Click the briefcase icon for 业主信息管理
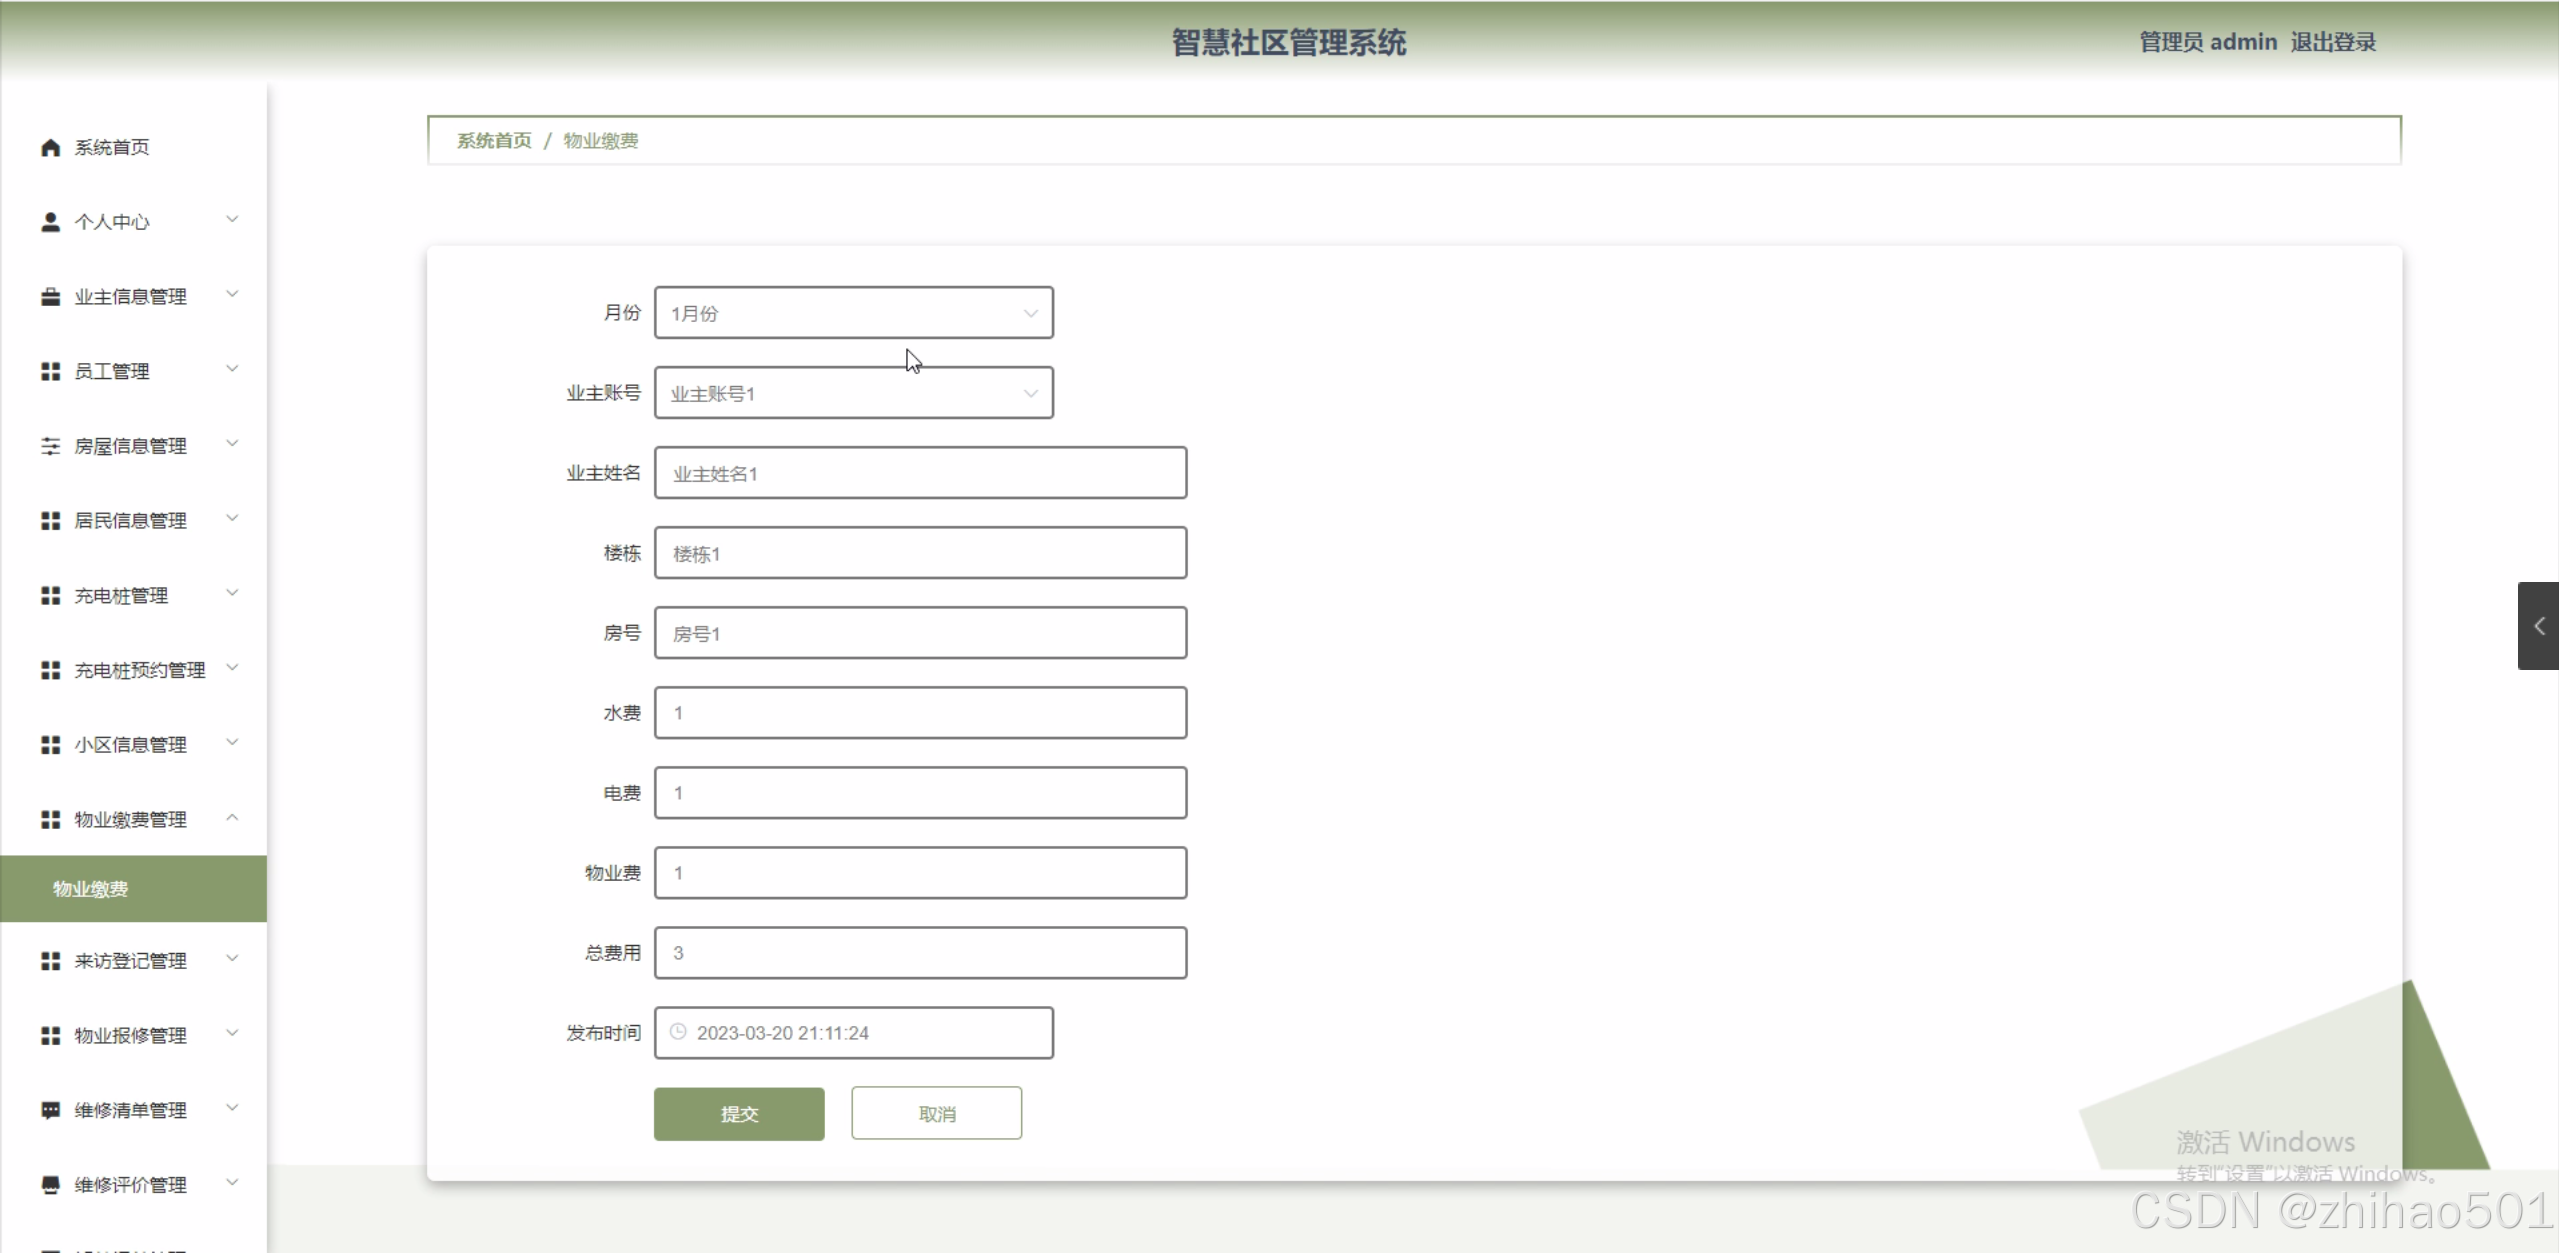Viewport: 2559px width, 1253px height. [x=50, y=297]
